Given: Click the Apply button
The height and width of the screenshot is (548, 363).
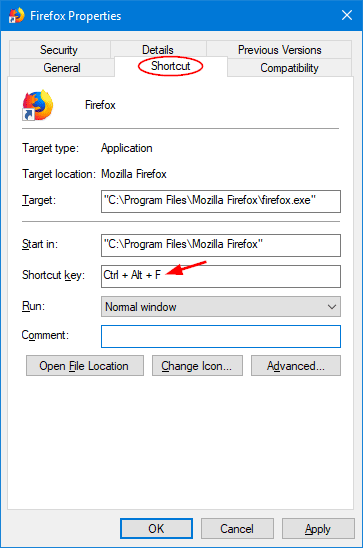Looking at the screenshot, I should click(x=318, y=528).
